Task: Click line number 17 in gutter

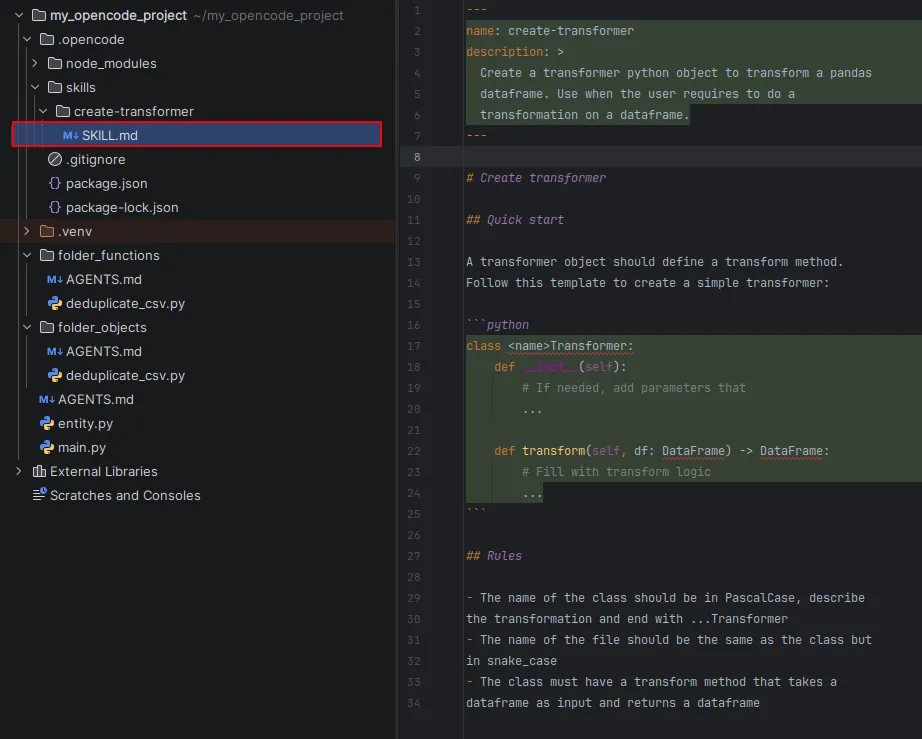Action: click(x=414, y=346)
